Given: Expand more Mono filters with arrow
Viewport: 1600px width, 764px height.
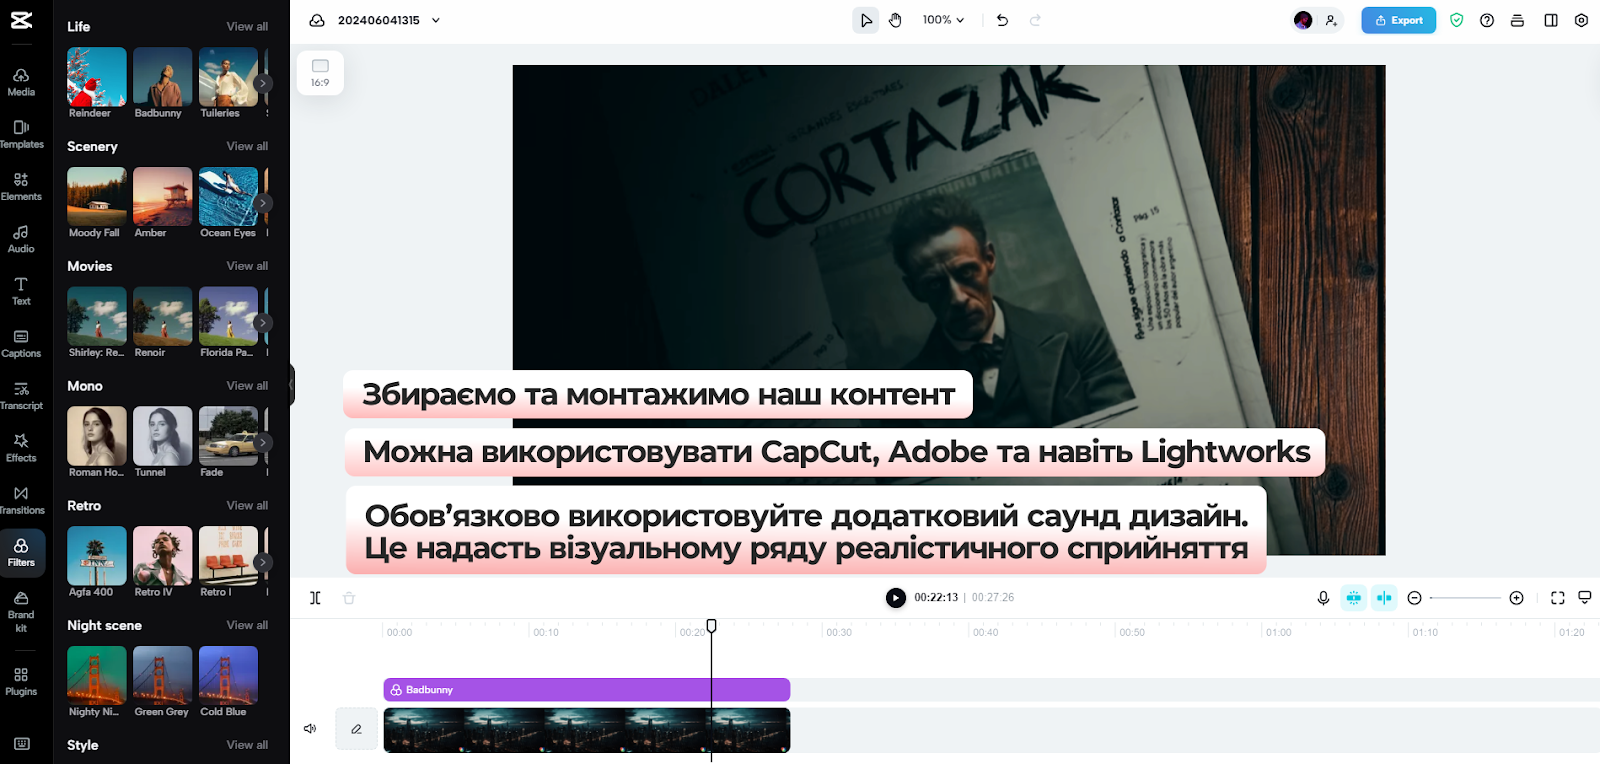Looking at the screenshot, I should [262, 442].
